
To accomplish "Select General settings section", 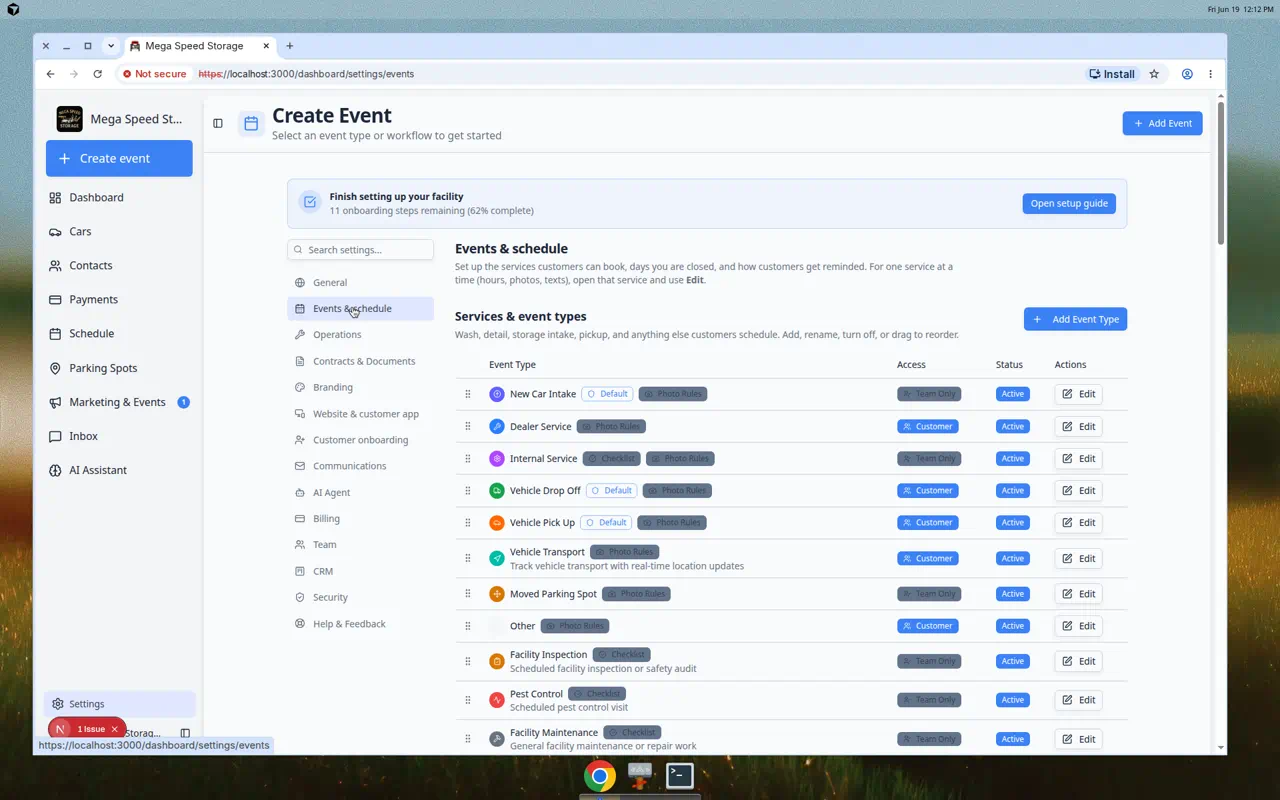I will (x=360, y=283).
